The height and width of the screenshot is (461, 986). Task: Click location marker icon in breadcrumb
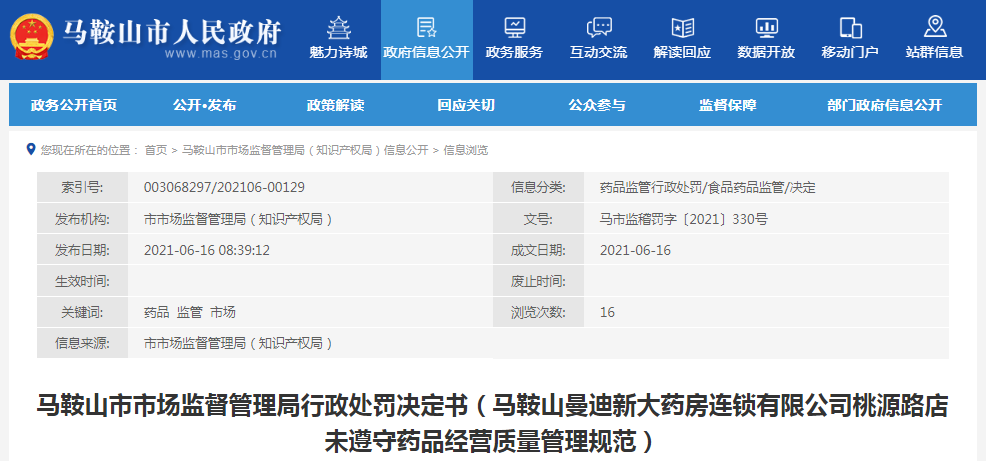(31, 150)
